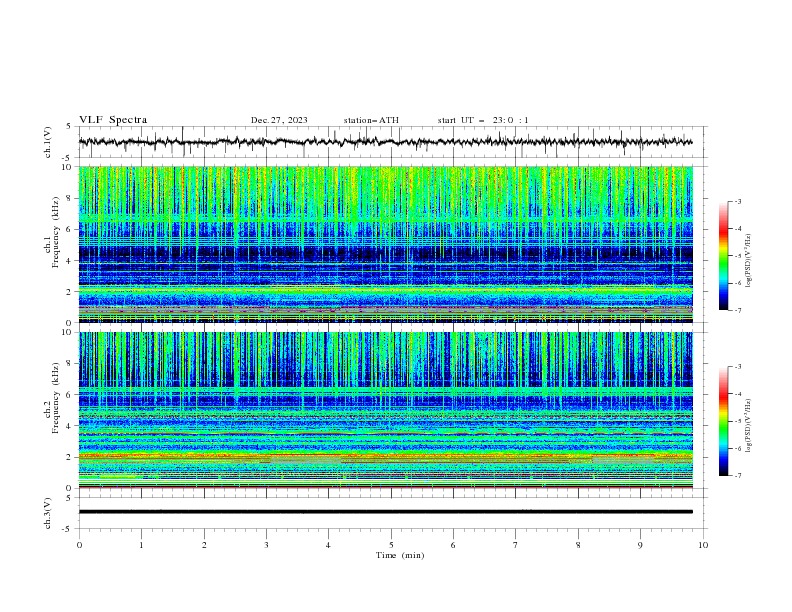Click the "2" kHz tick of ch.1 spectrogram

(x=69, y=292)
